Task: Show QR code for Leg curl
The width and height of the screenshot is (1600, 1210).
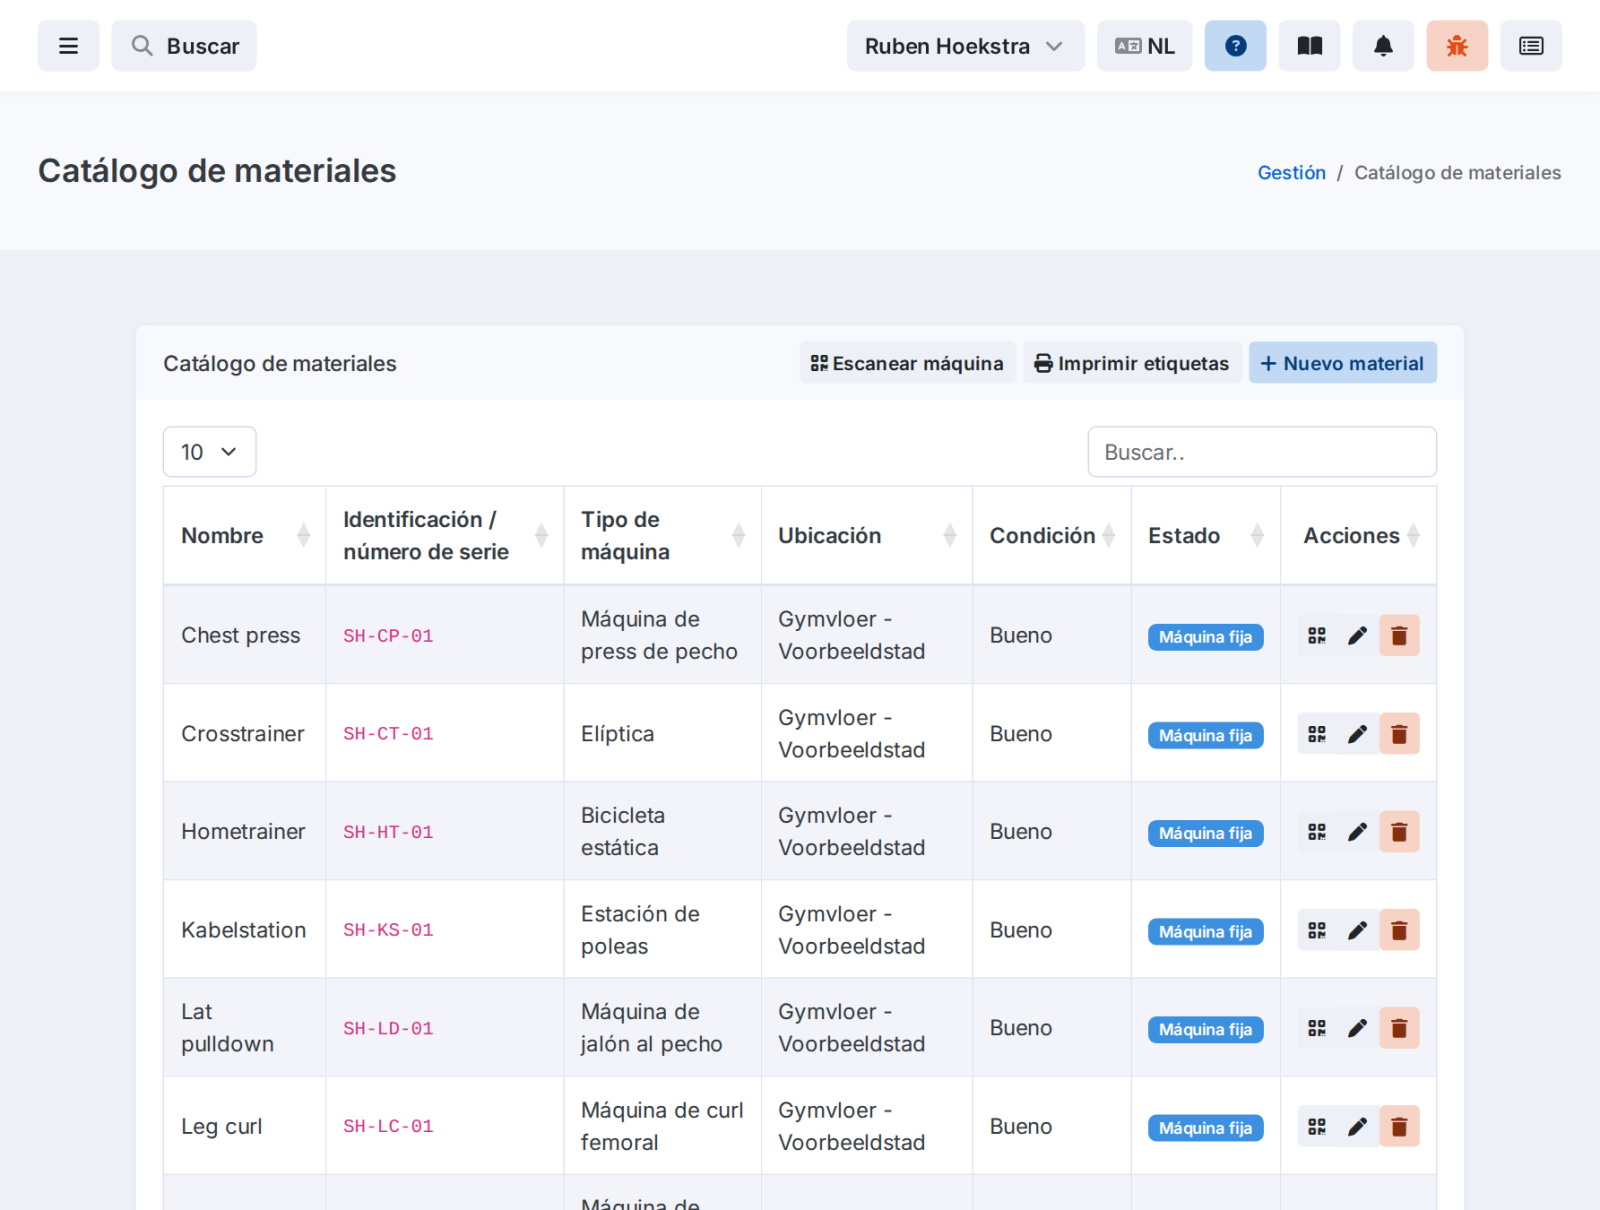Action: tap(1317, 1127)
